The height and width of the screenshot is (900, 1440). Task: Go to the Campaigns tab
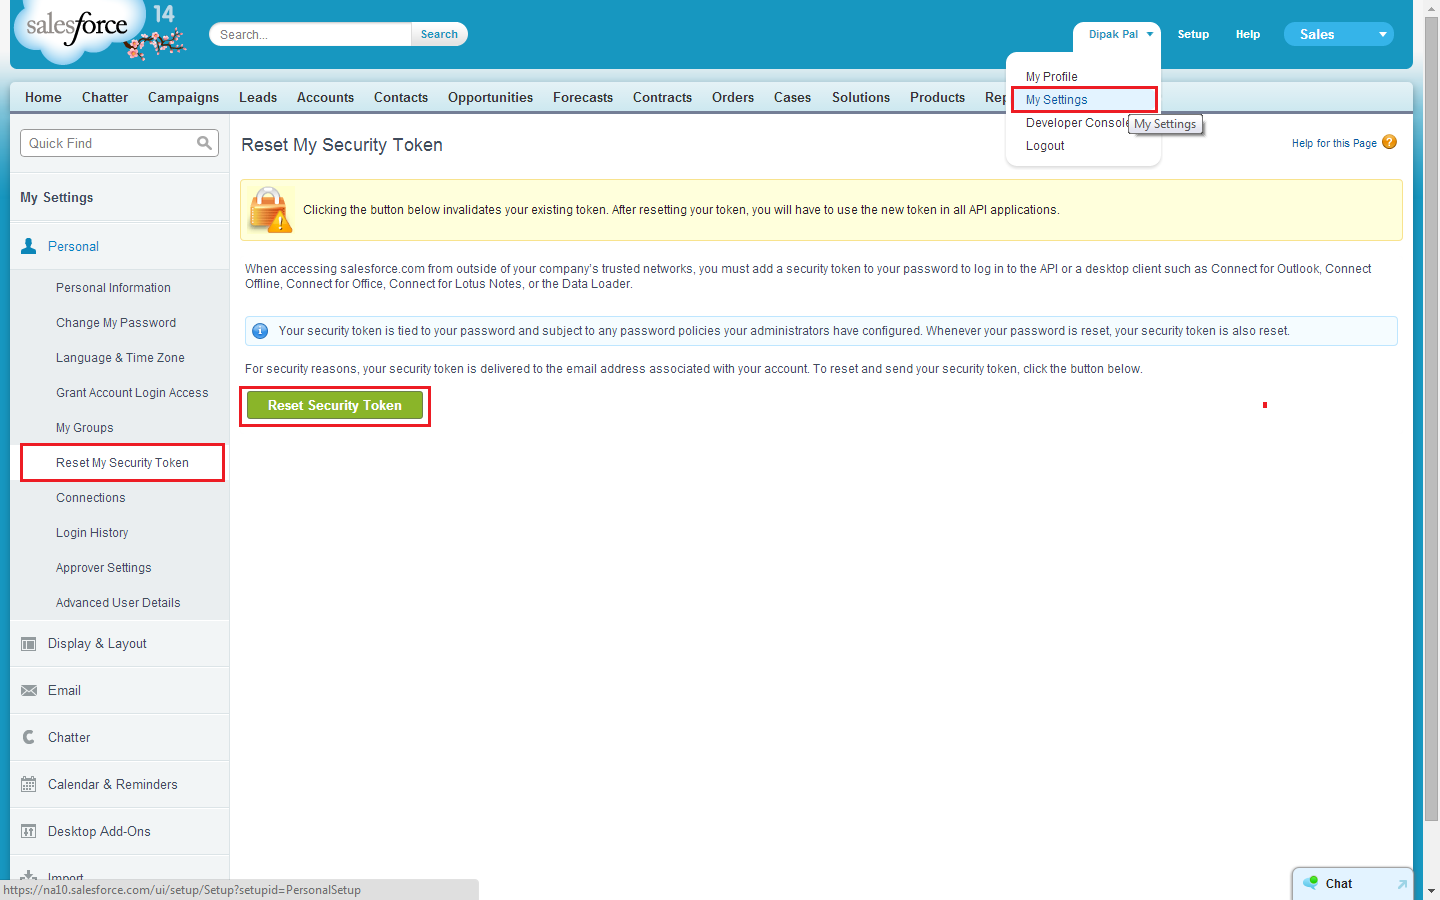[183, 97]
